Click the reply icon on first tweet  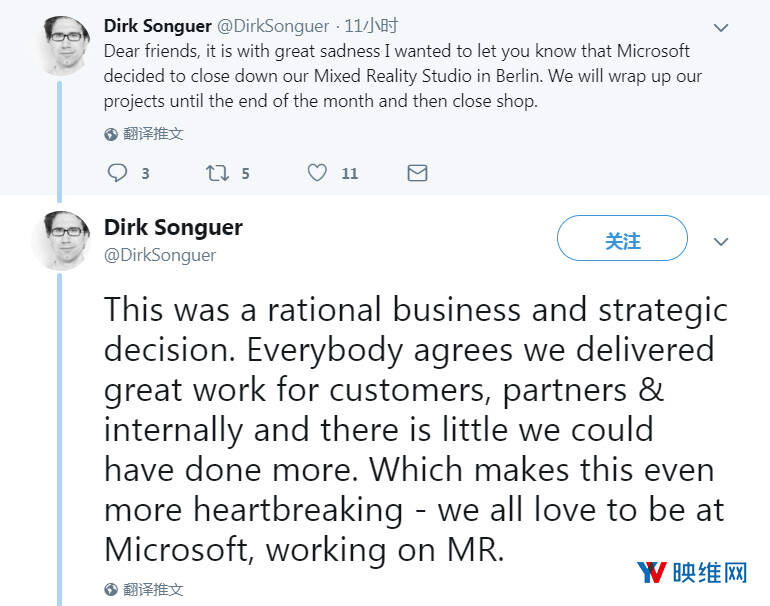pyautogui.click(x=117, y=173)
